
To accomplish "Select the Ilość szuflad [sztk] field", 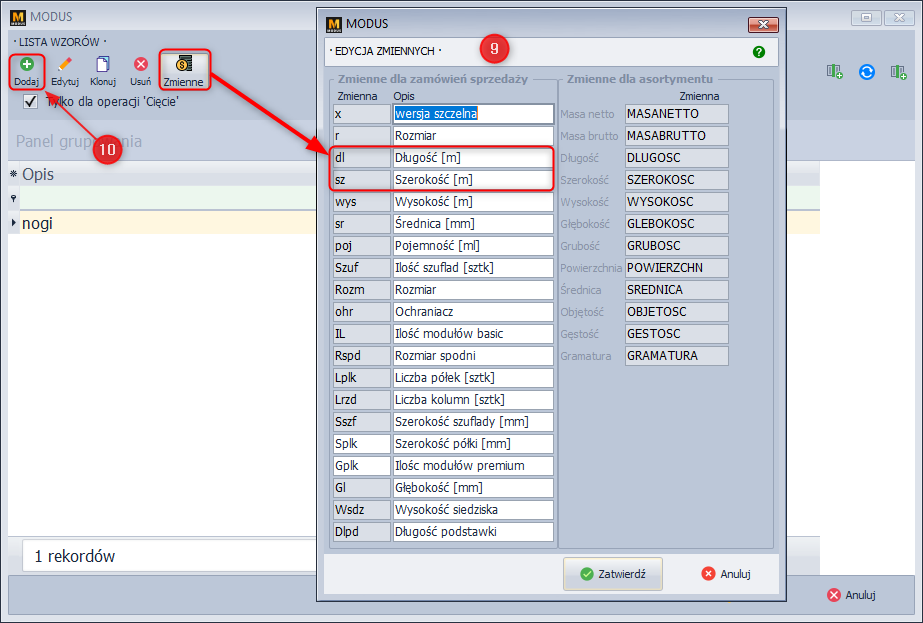I will 472,268.
